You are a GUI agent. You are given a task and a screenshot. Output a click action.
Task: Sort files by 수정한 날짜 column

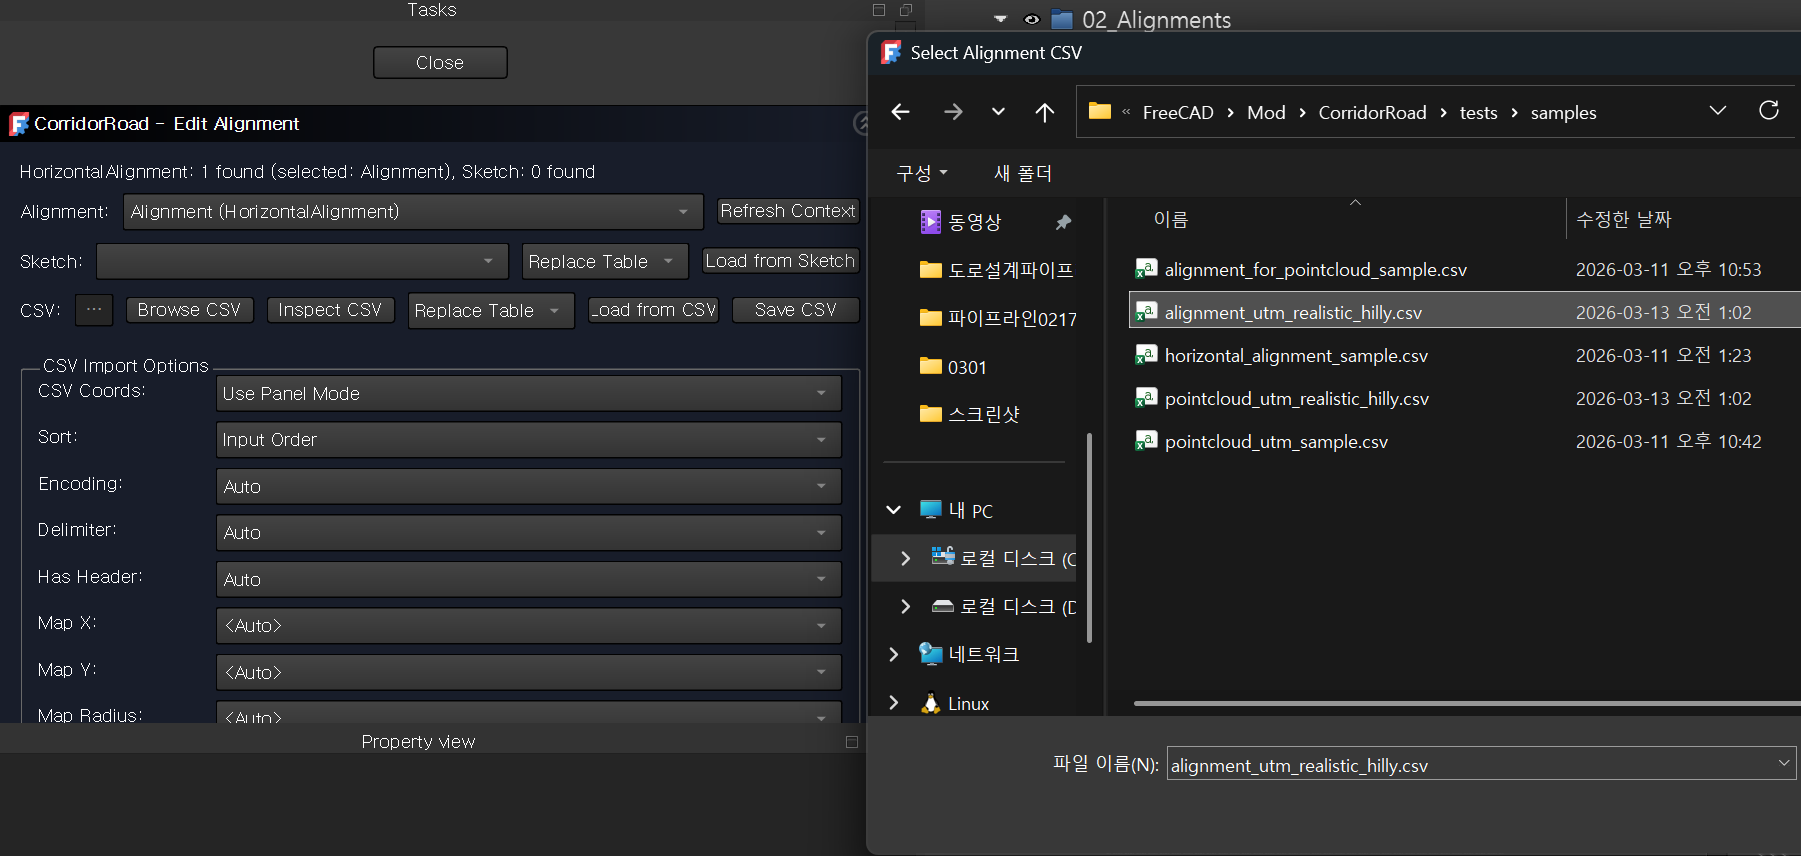1623,220
